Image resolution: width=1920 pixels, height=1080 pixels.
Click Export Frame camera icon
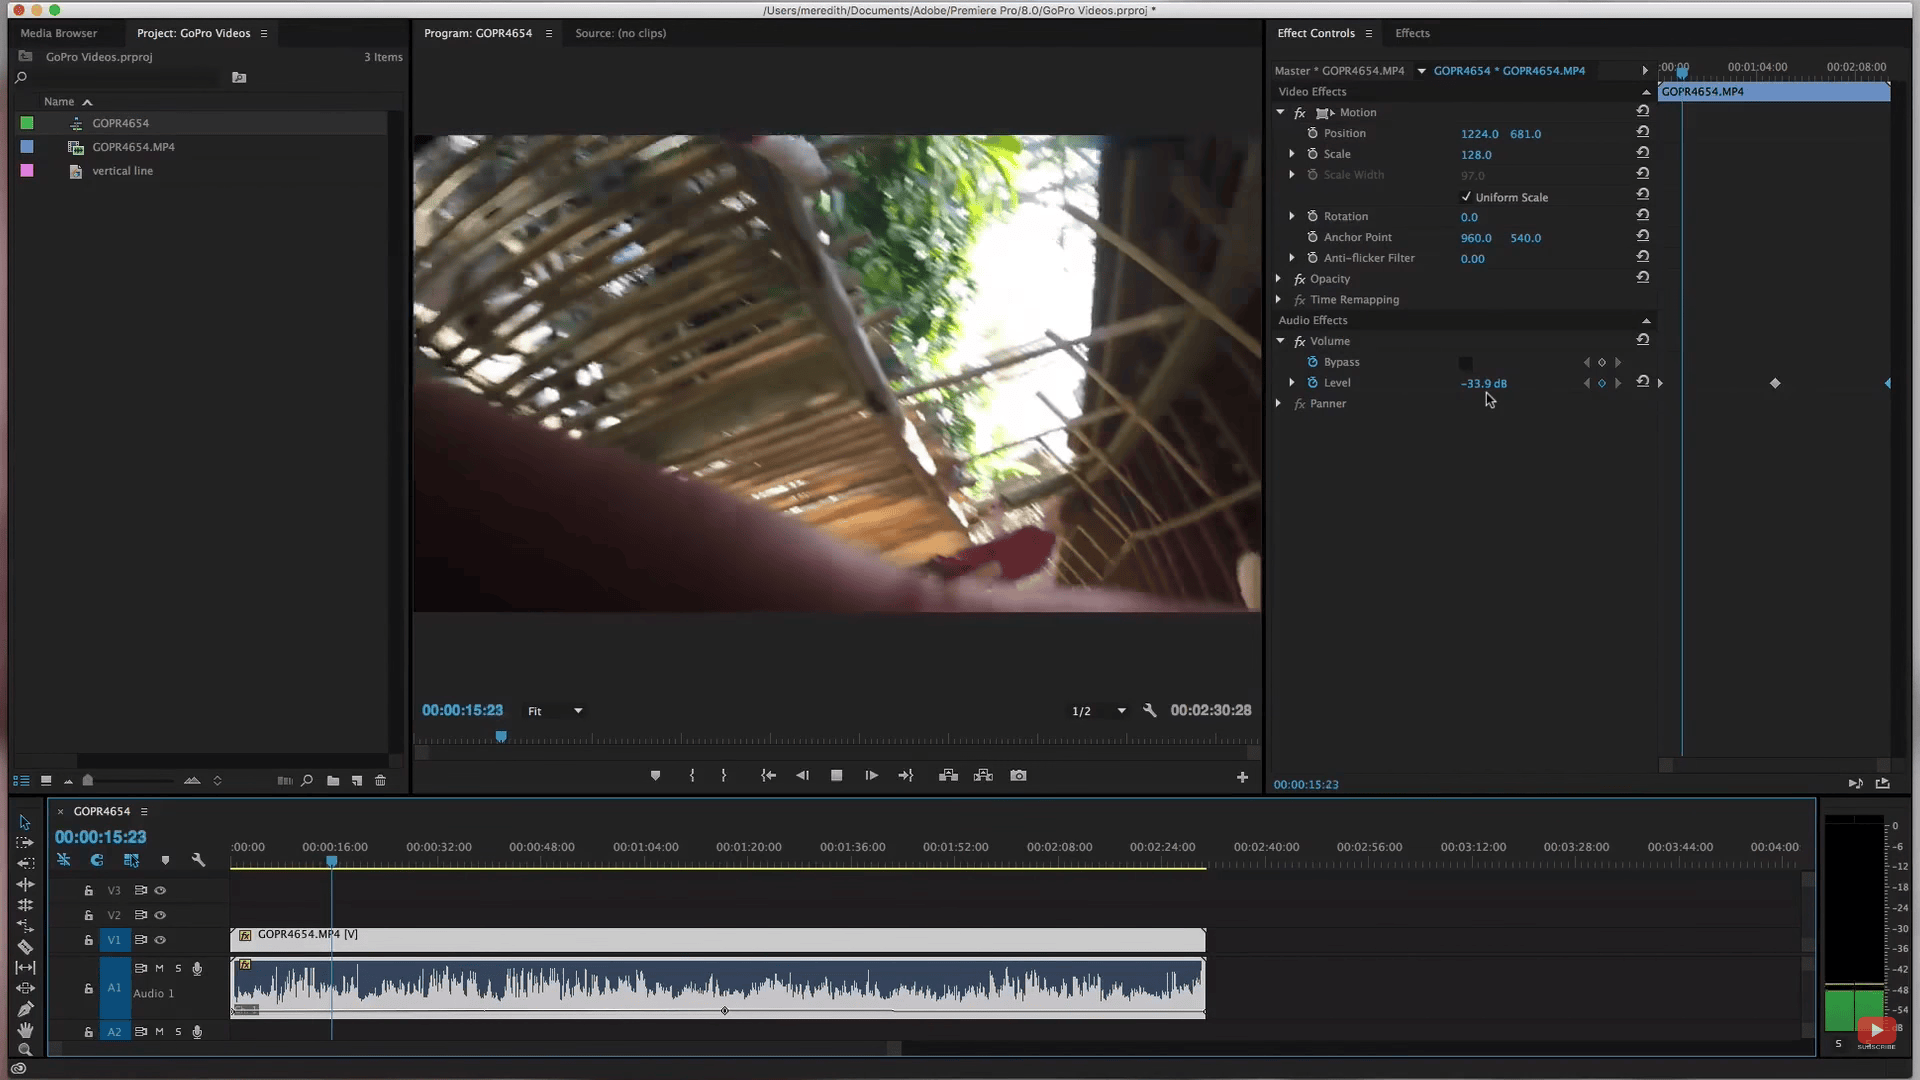pyautogui.click(x=1018, y=776)
